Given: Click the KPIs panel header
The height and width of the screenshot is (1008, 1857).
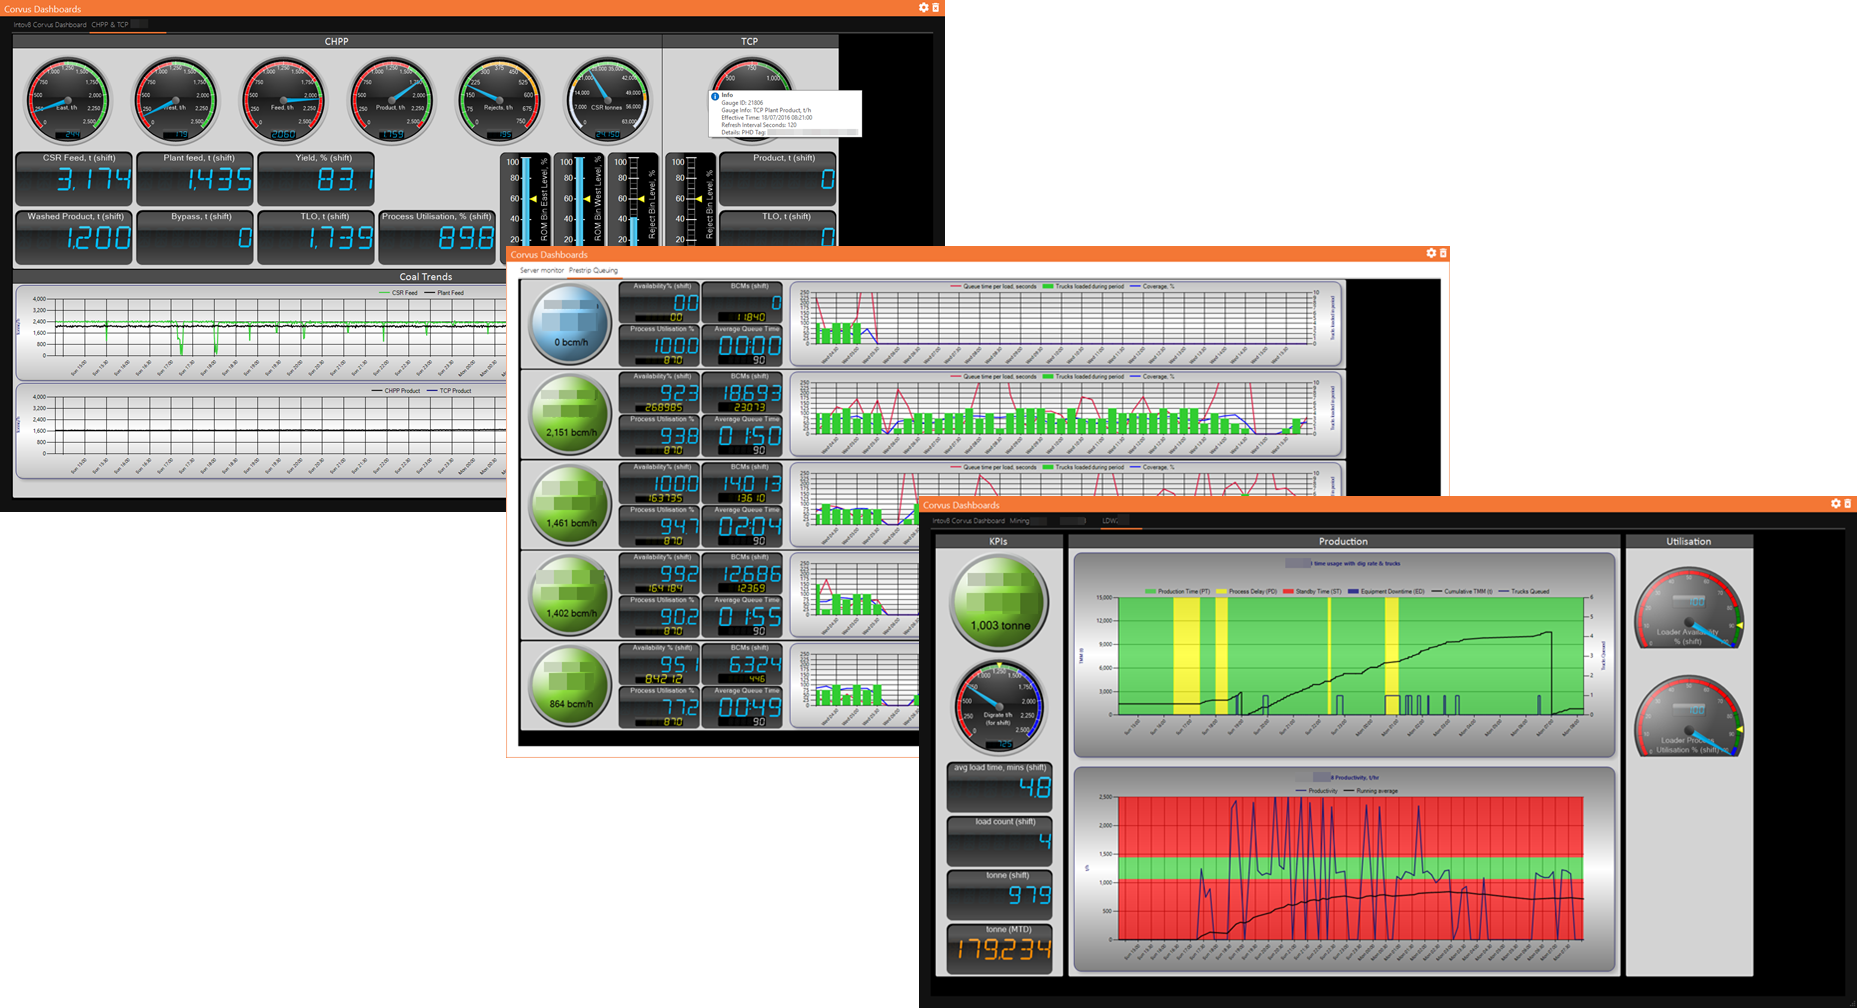Looking at the screenshot, I should tap(998, 541).
